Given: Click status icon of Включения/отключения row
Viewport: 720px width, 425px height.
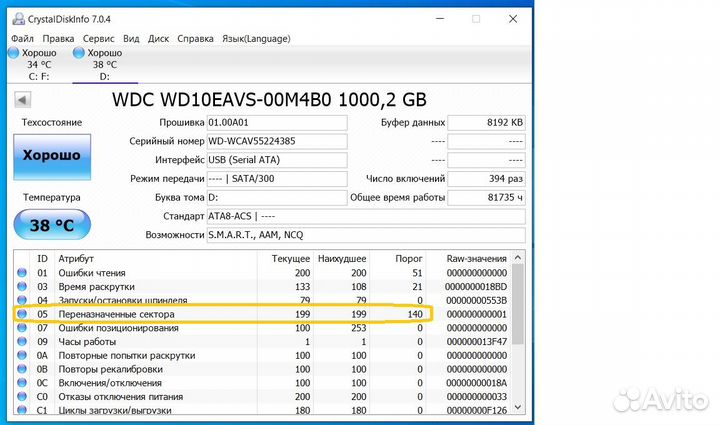Looking at the screenshot, I should point(22,383).
